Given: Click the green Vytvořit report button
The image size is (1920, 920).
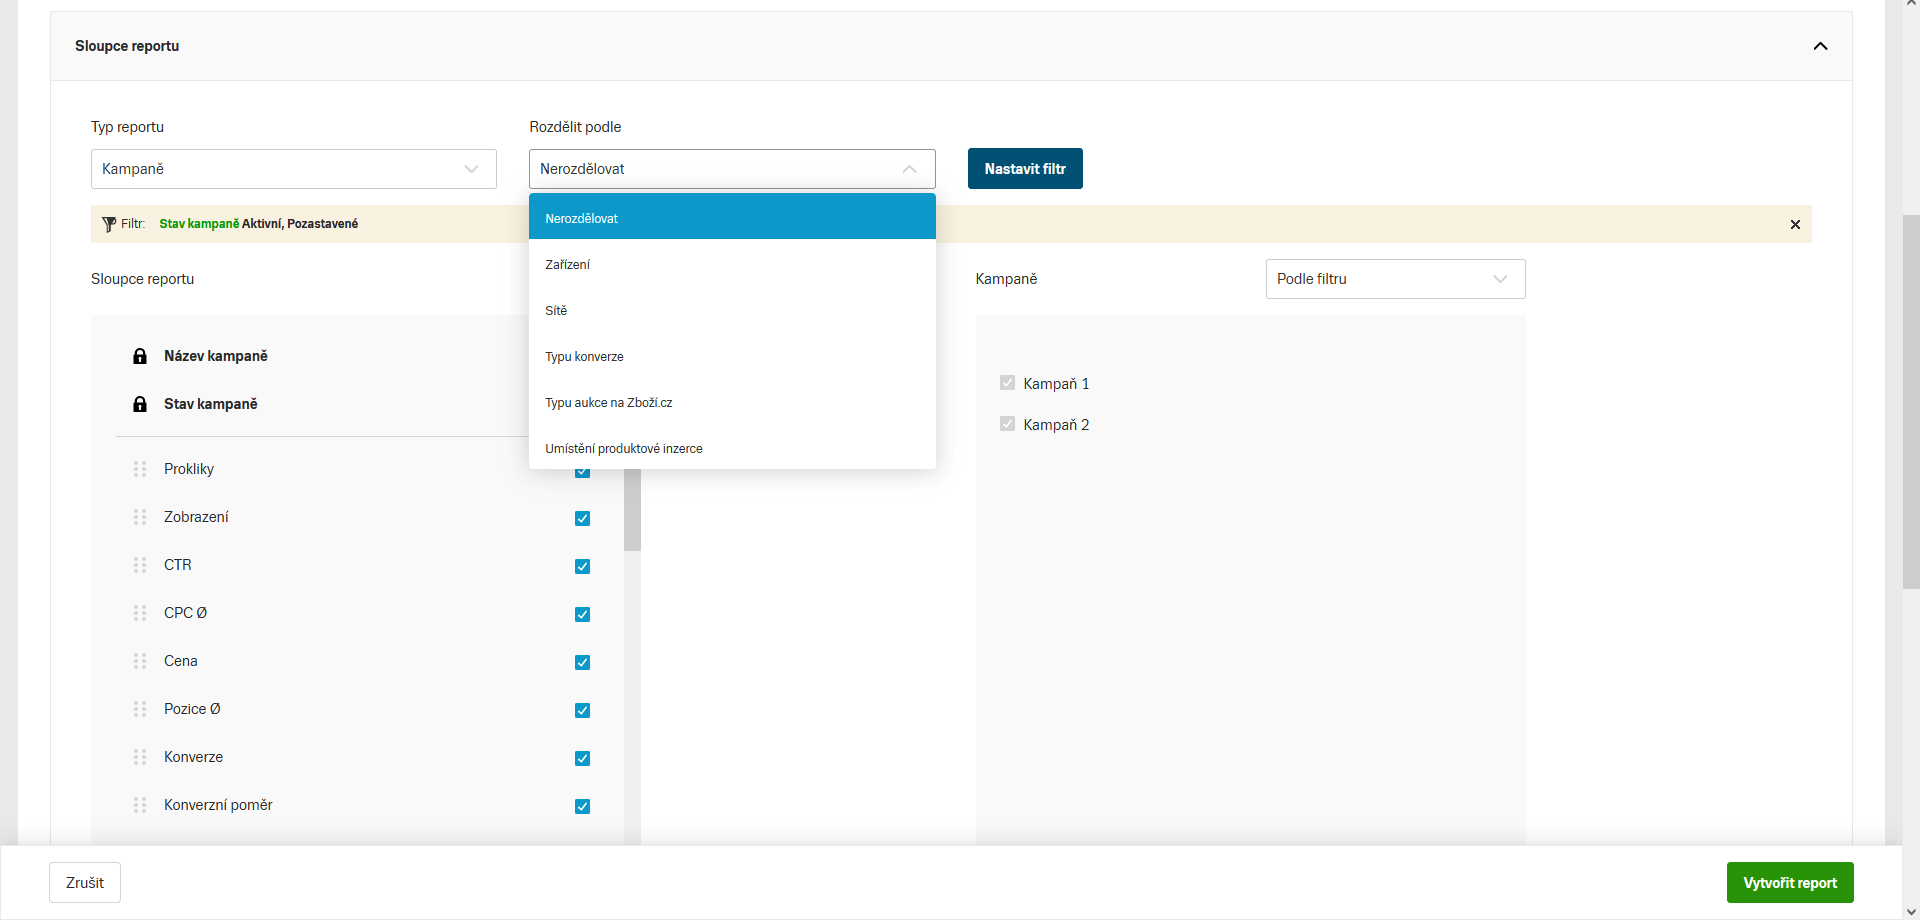Looking at the screenshot, I should [1789, 883].
